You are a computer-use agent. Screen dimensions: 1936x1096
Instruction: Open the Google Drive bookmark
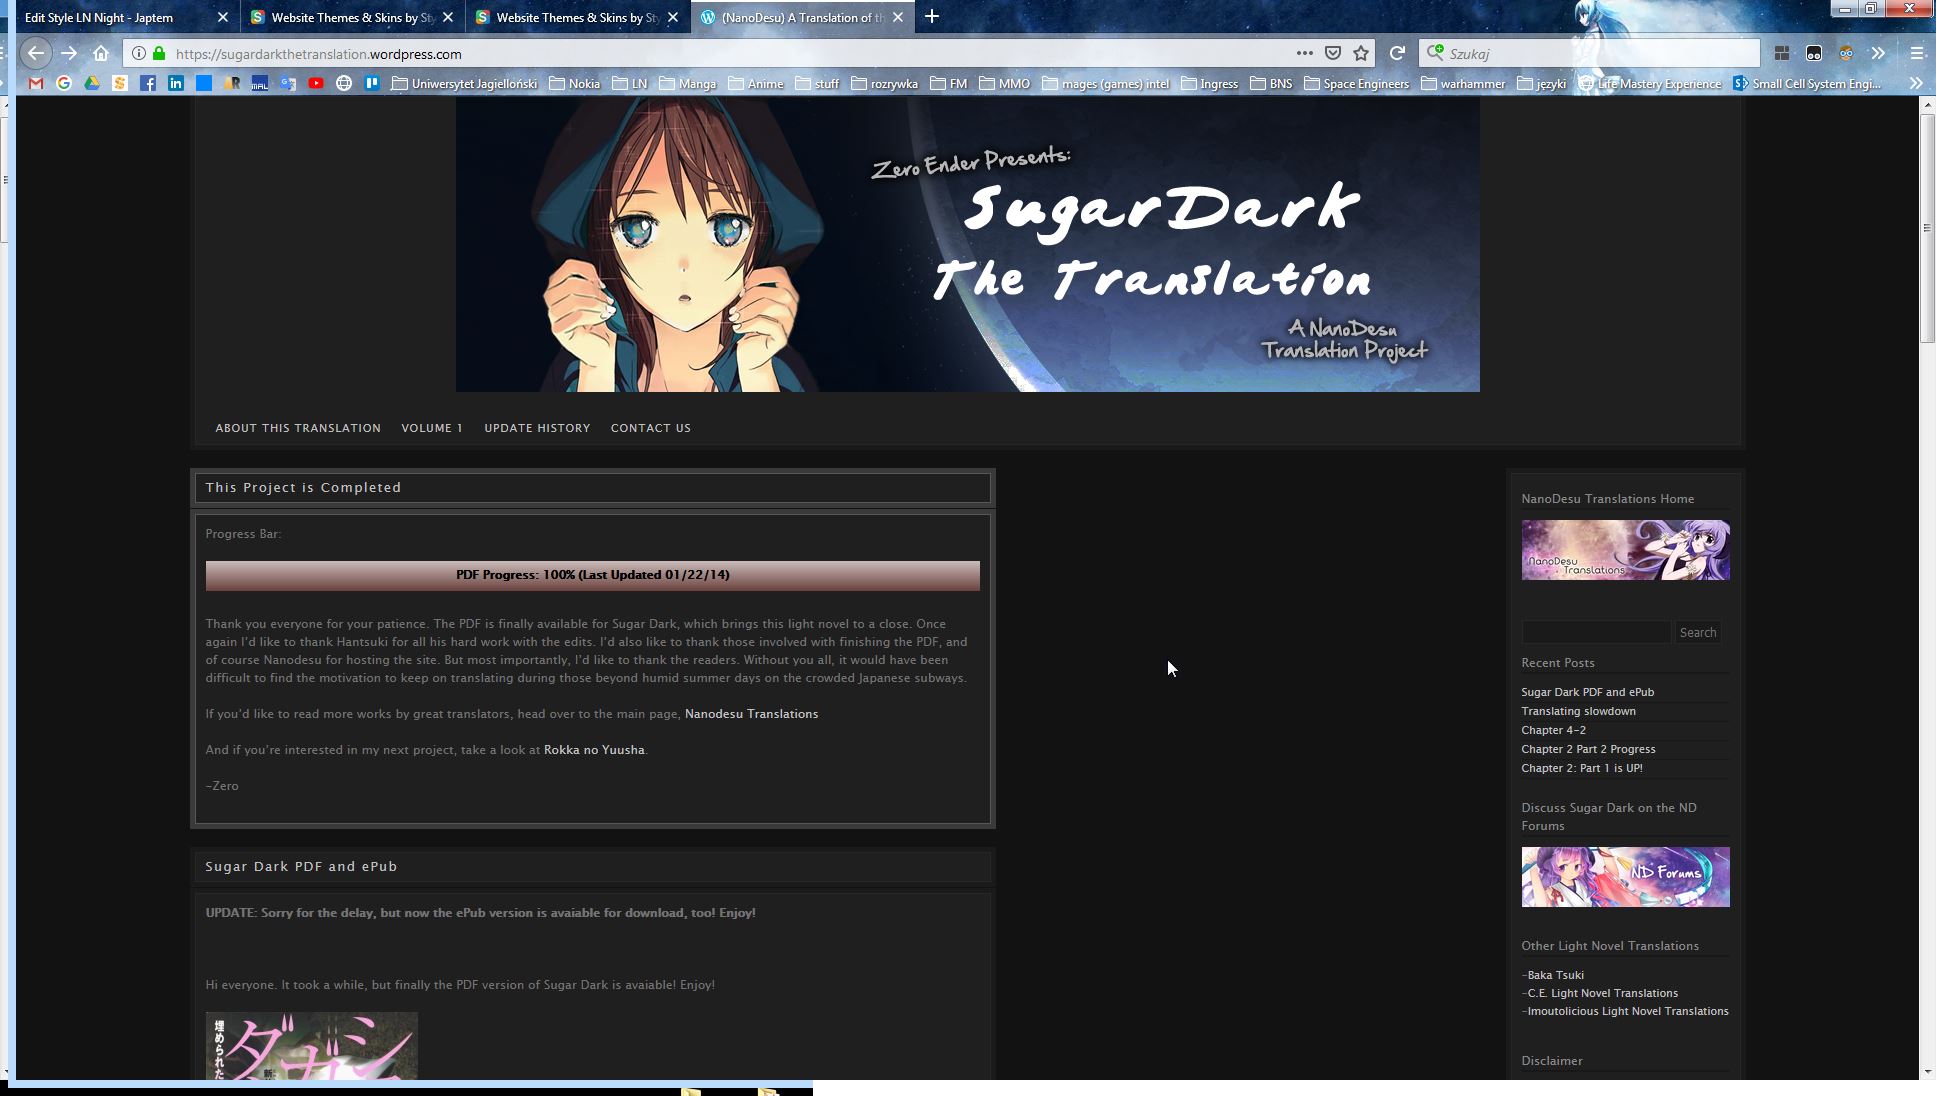pyautogui.click(x=92, y=84)
